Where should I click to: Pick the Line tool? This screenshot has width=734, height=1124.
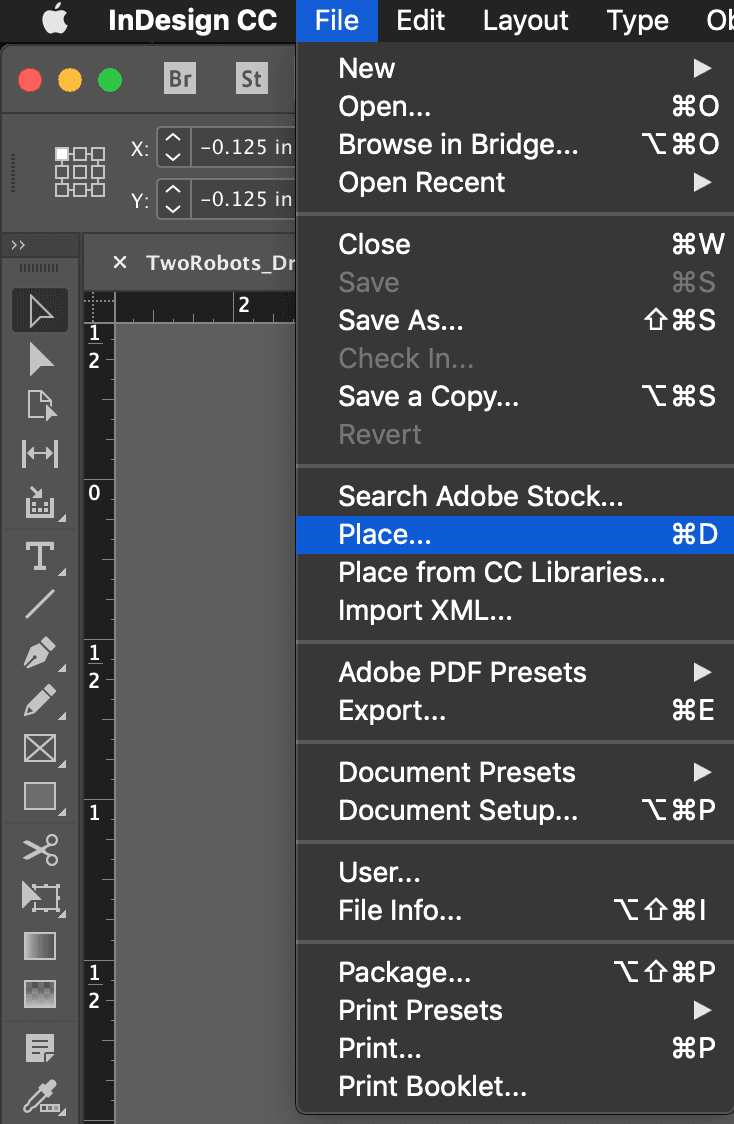[x=40, y=604]
